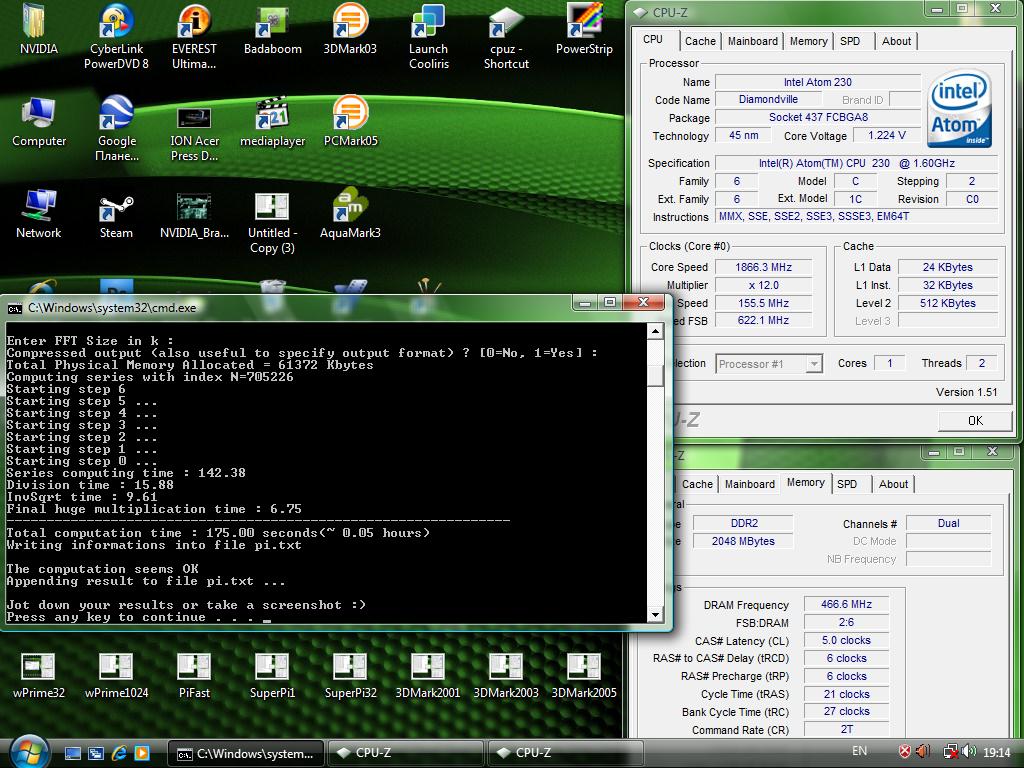Open the NVIDIA folder desktop icon
The image size is (1024, 768).
pyautogui.click(x=38, y=30)
